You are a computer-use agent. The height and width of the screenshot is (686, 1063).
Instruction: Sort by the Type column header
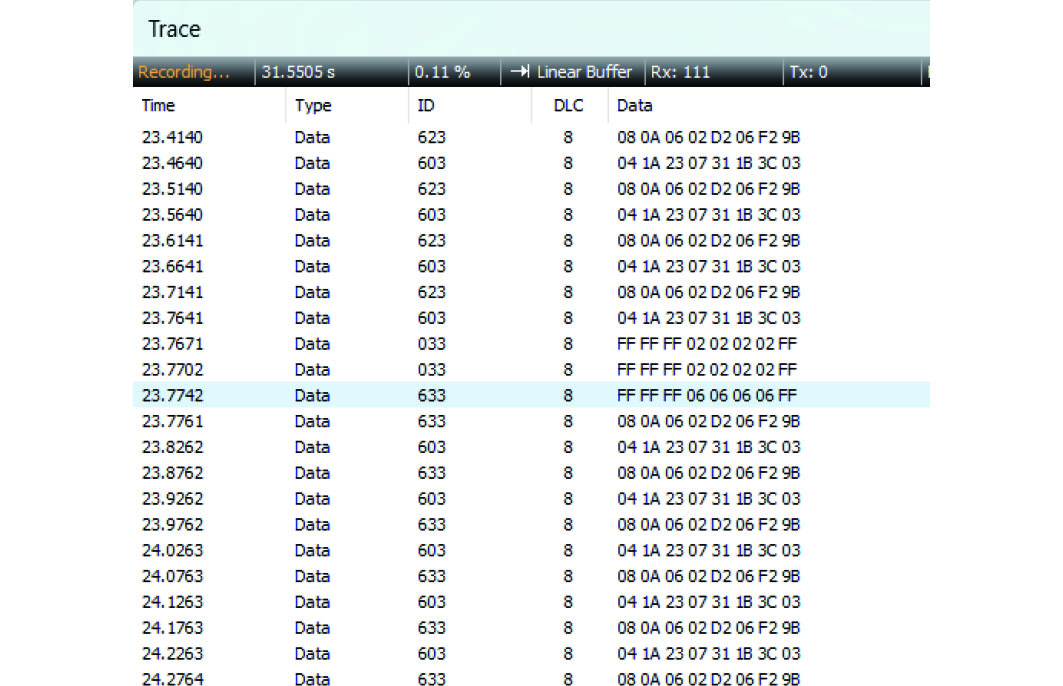(x=312, y=105)
